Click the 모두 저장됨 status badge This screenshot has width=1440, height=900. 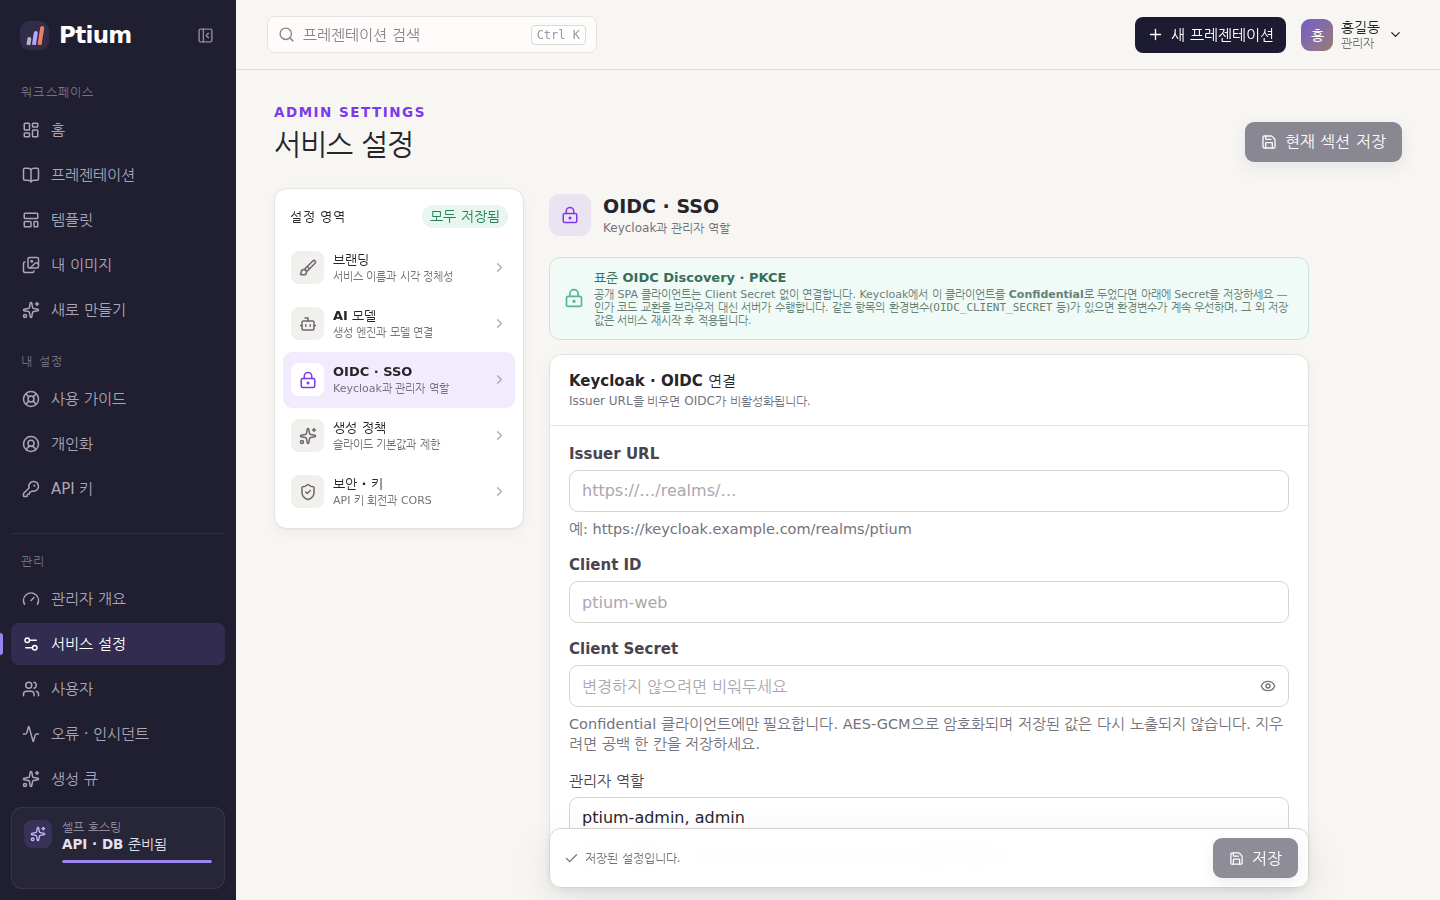[465, 217]
